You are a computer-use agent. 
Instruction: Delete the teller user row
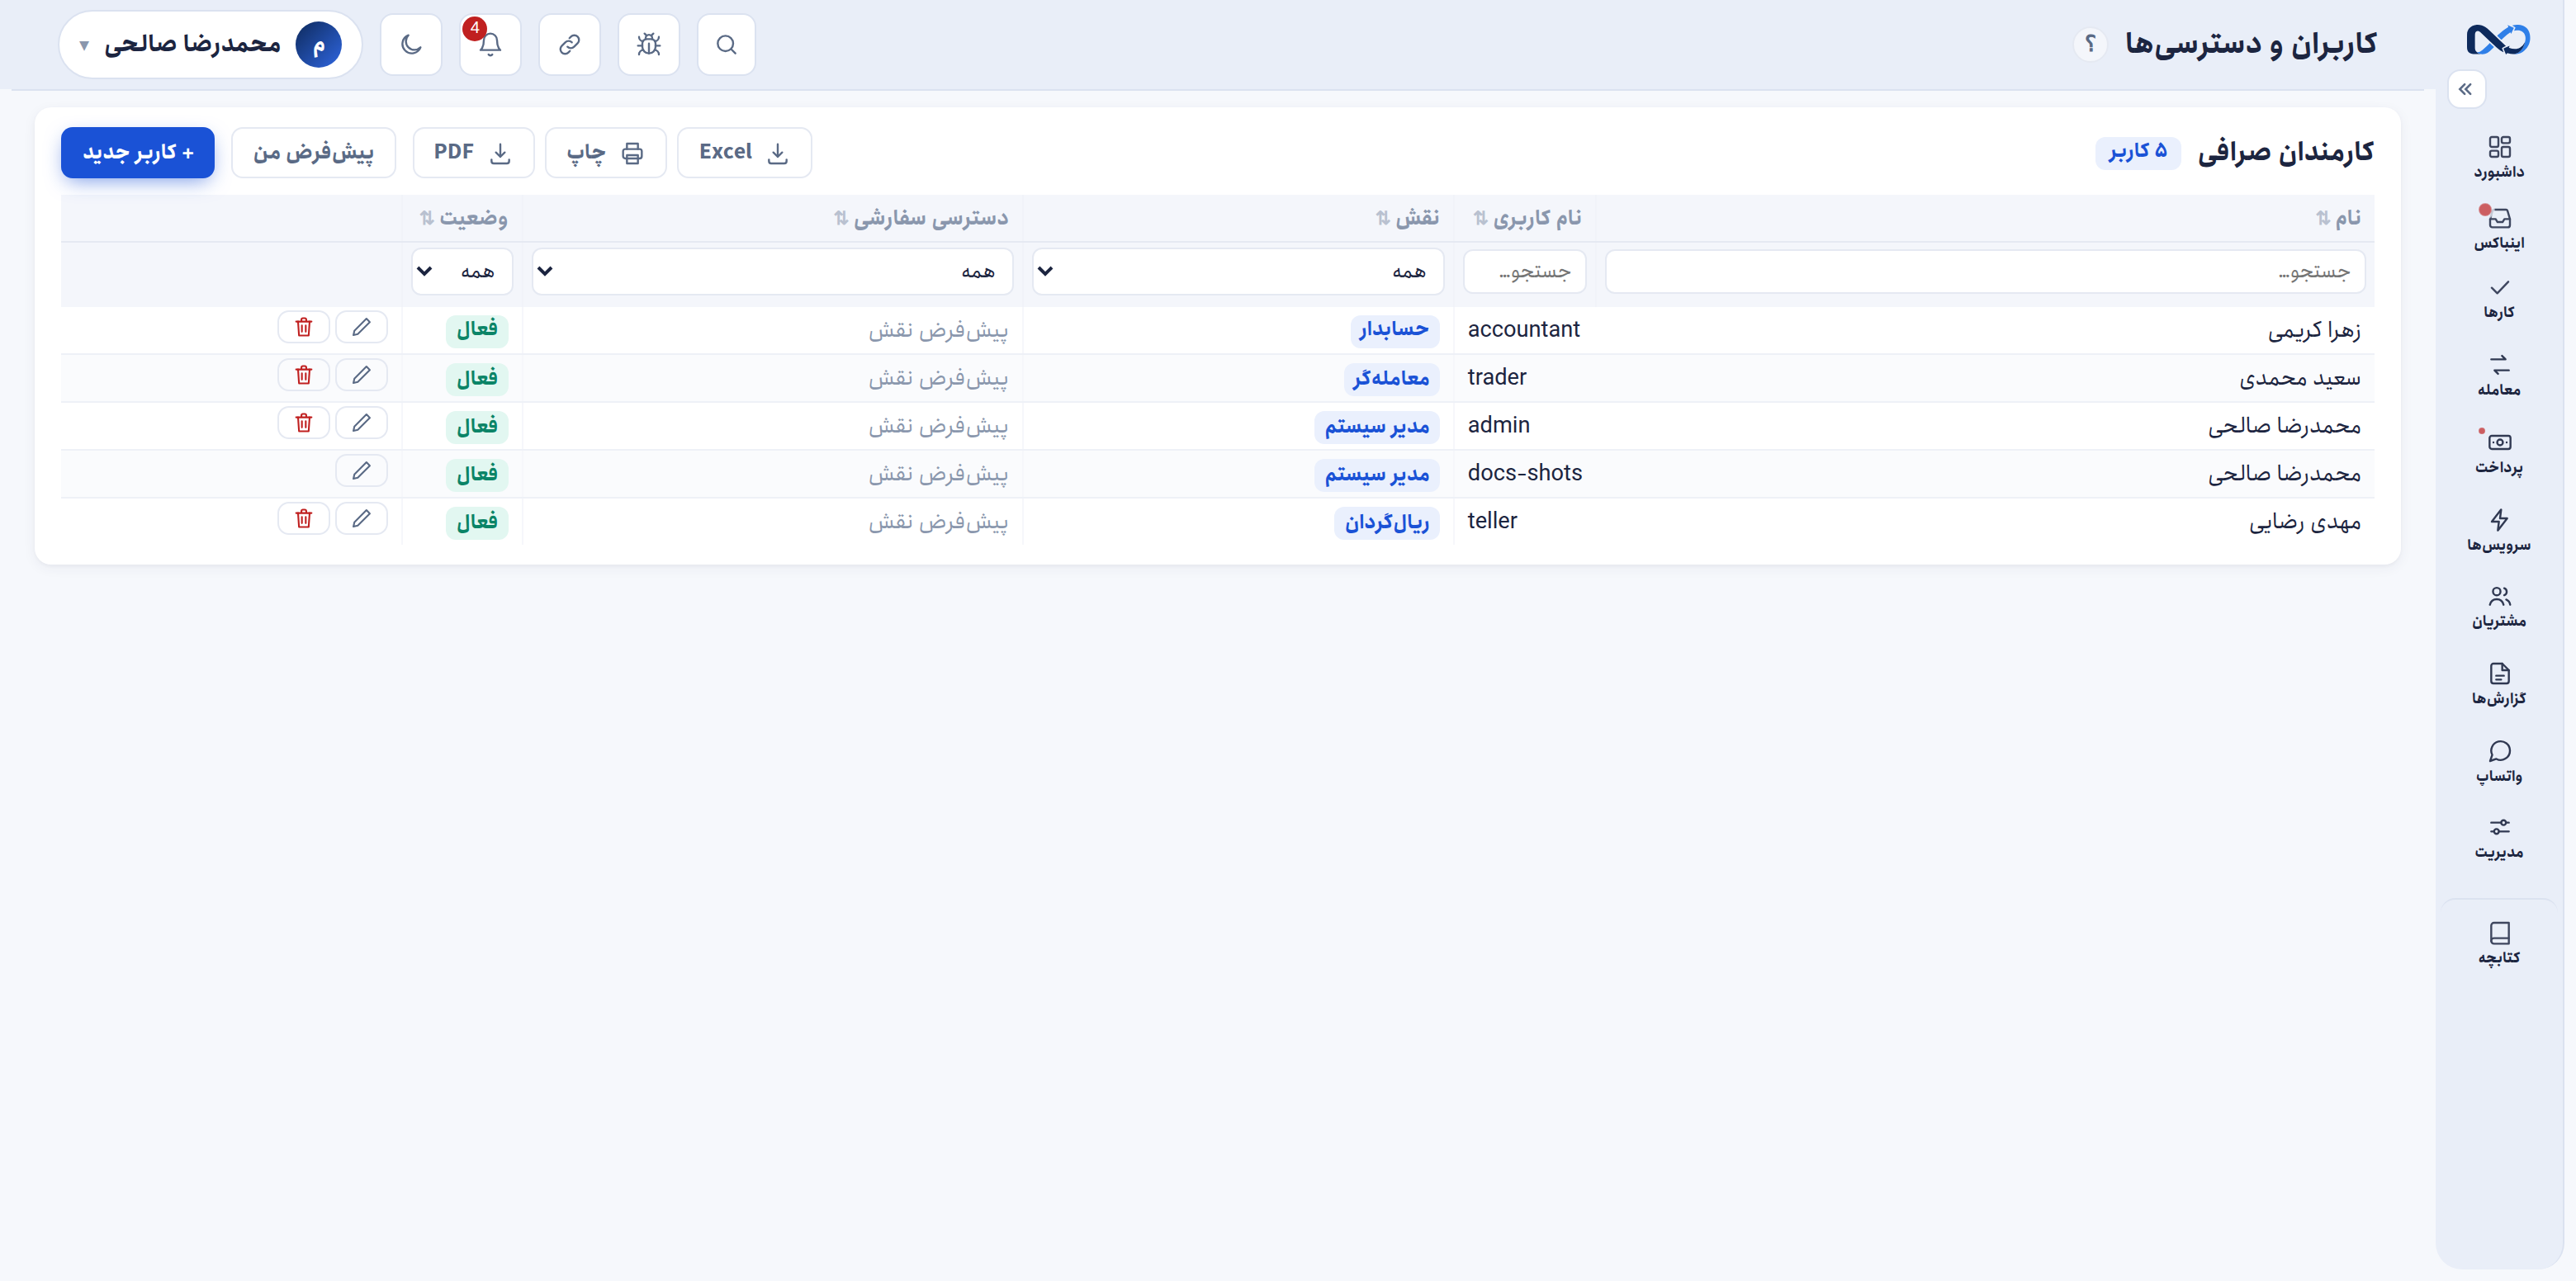(304, 519)
